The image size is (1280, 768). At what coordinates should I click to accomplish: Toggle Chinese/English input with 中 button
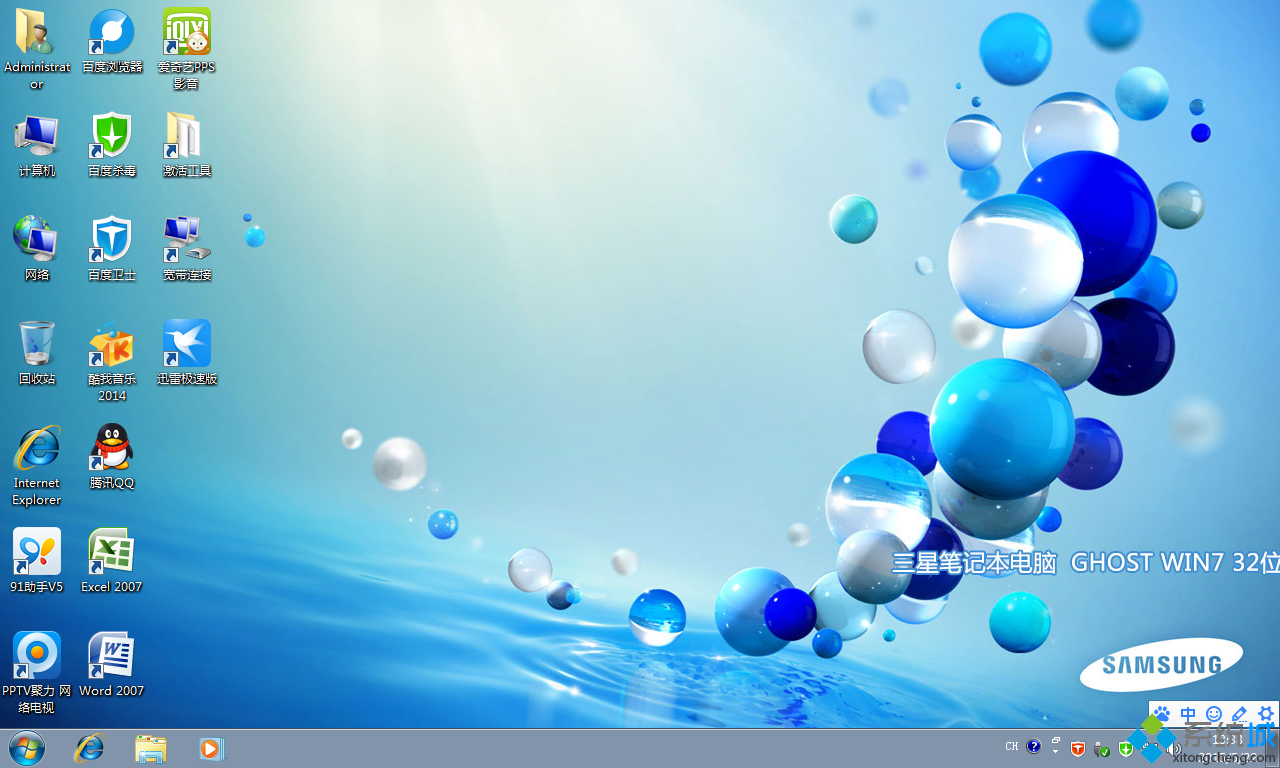click(1187, 714)
